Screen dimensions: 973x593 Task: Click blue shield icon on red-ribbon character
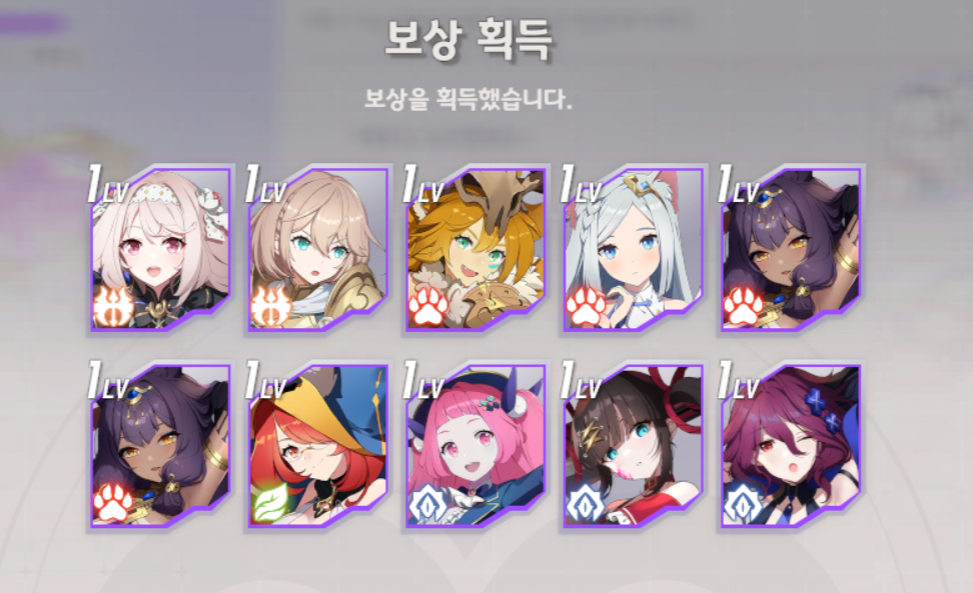[586, 504]
